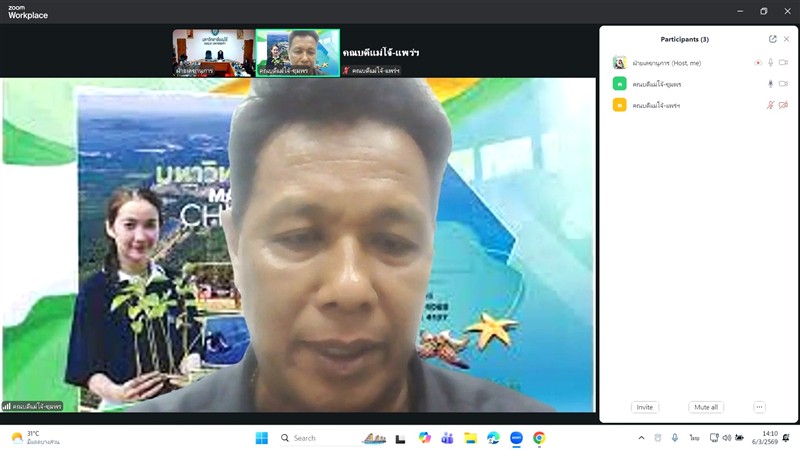This screenshot has height=450, width=800.
Task: Select the active speaker's highlighted video thumbnail
Action: [297, 52]
